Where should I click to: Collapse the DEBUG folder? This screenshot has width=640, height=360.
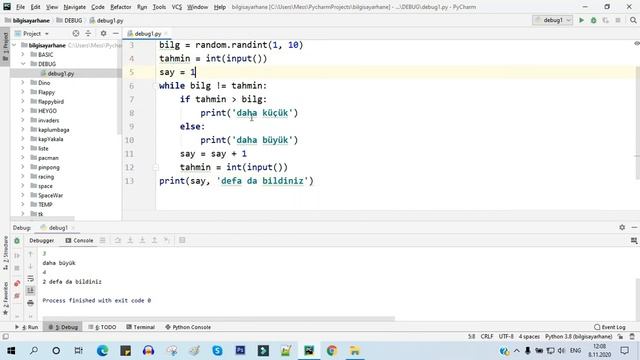click(x=23, y=64)
